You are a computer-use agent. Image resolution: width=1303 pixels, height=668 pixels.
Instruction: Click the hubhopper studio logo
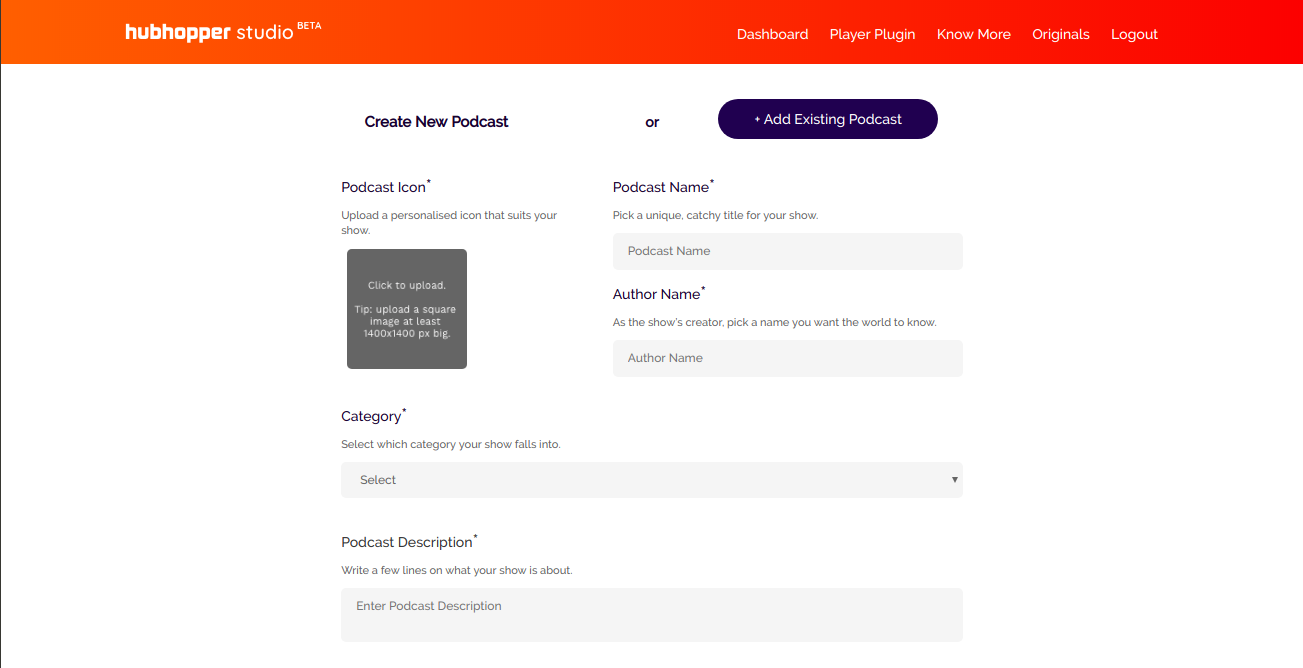pyautogui.click(x=223, y=32)
